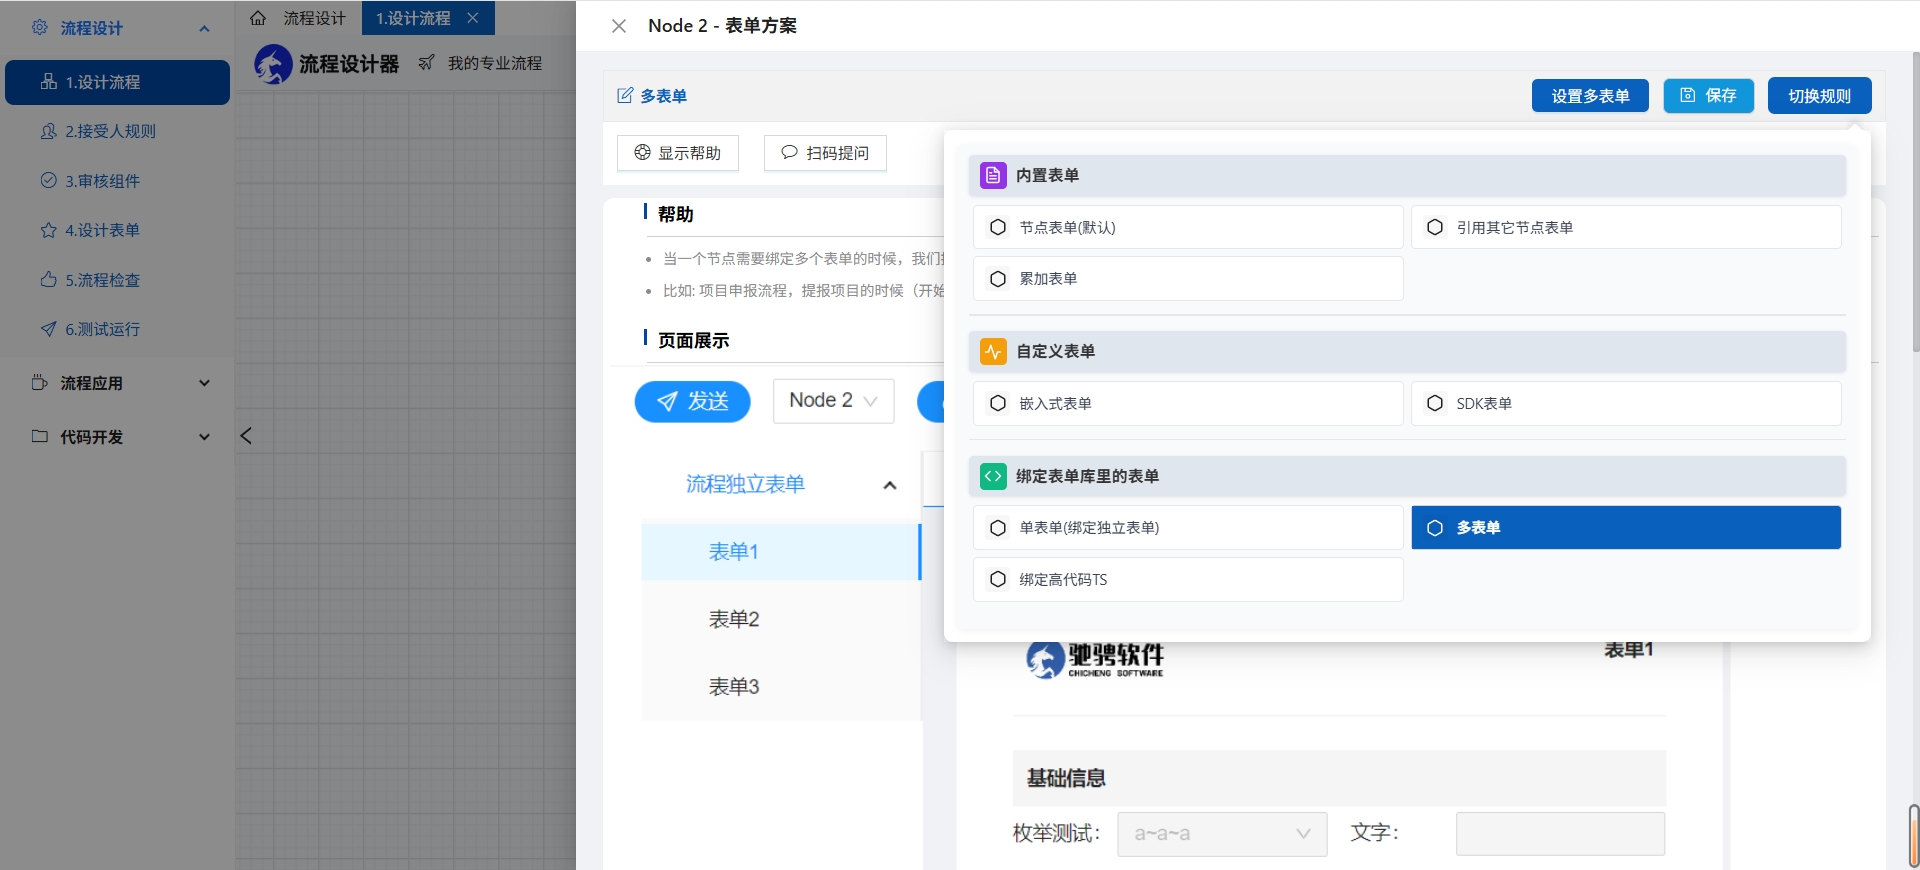Close the Node 2 表单方案 panel
This screenshot has width=1920, height=870.
pos(619,26)
